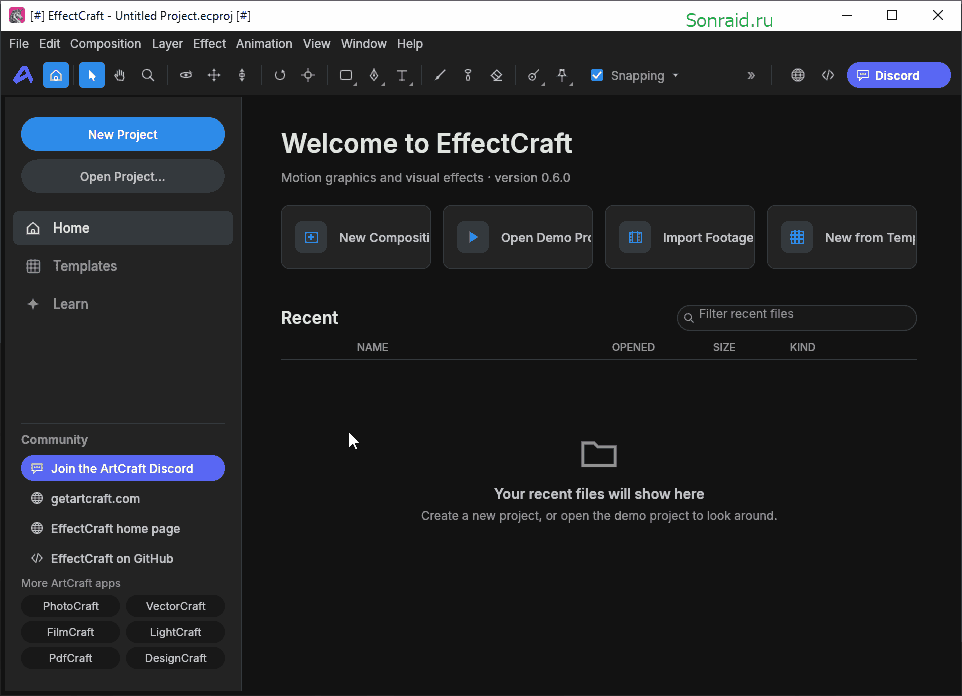Toggle the Snapping checkbox

tap(596, 75)
